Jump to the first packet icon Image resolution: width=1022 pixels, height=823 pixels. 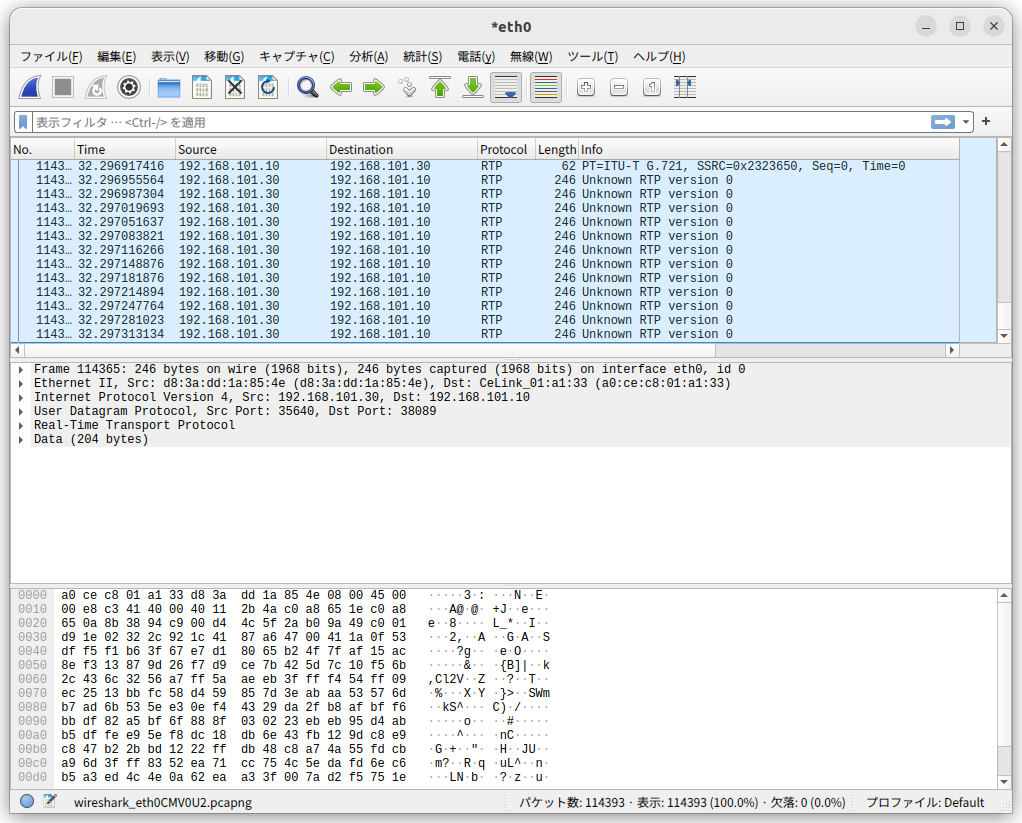[x=440, y=88]
